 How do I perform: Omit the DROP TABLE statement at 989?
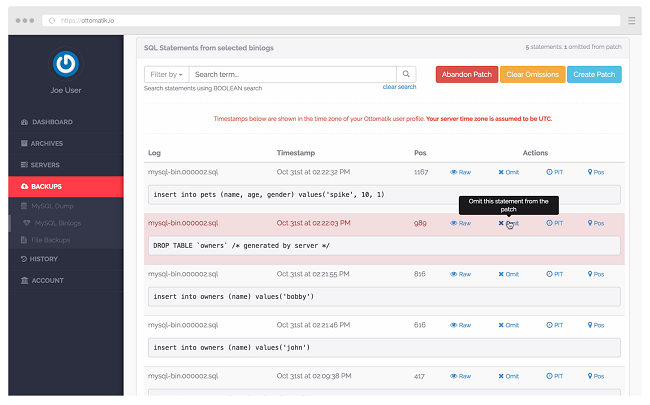click(509, 223)
